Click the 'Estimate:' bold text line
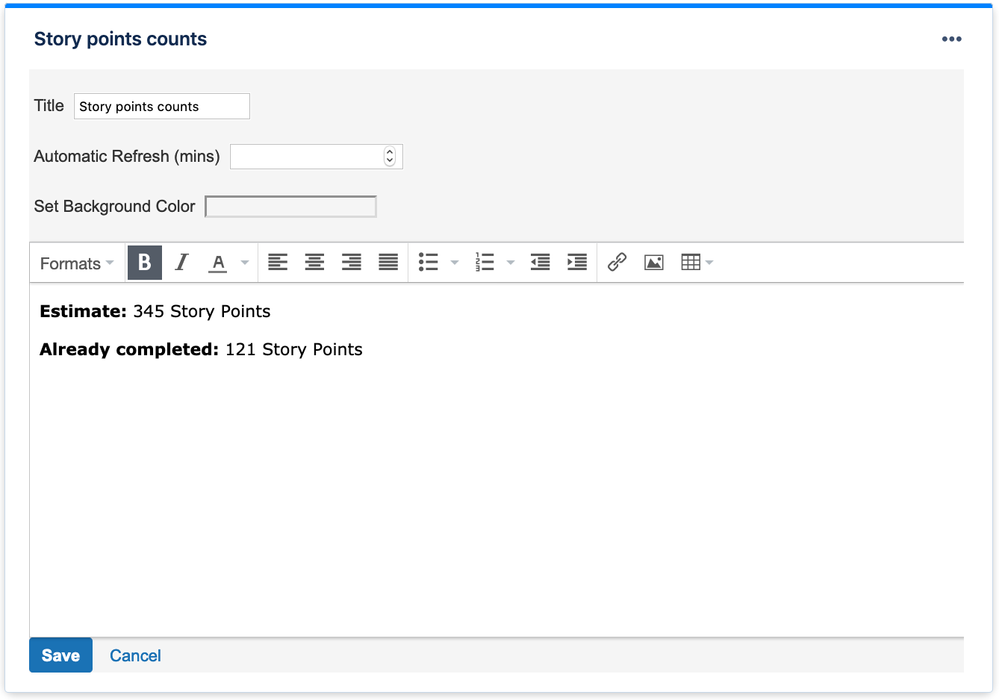The image size is (999, 700). coord(155,311)
